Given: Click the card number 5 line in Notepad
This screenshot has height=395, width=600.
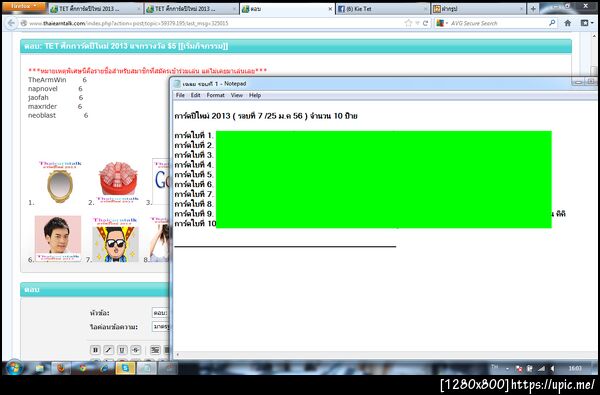Looking at the screenshot, I should [x=194, y=175].
